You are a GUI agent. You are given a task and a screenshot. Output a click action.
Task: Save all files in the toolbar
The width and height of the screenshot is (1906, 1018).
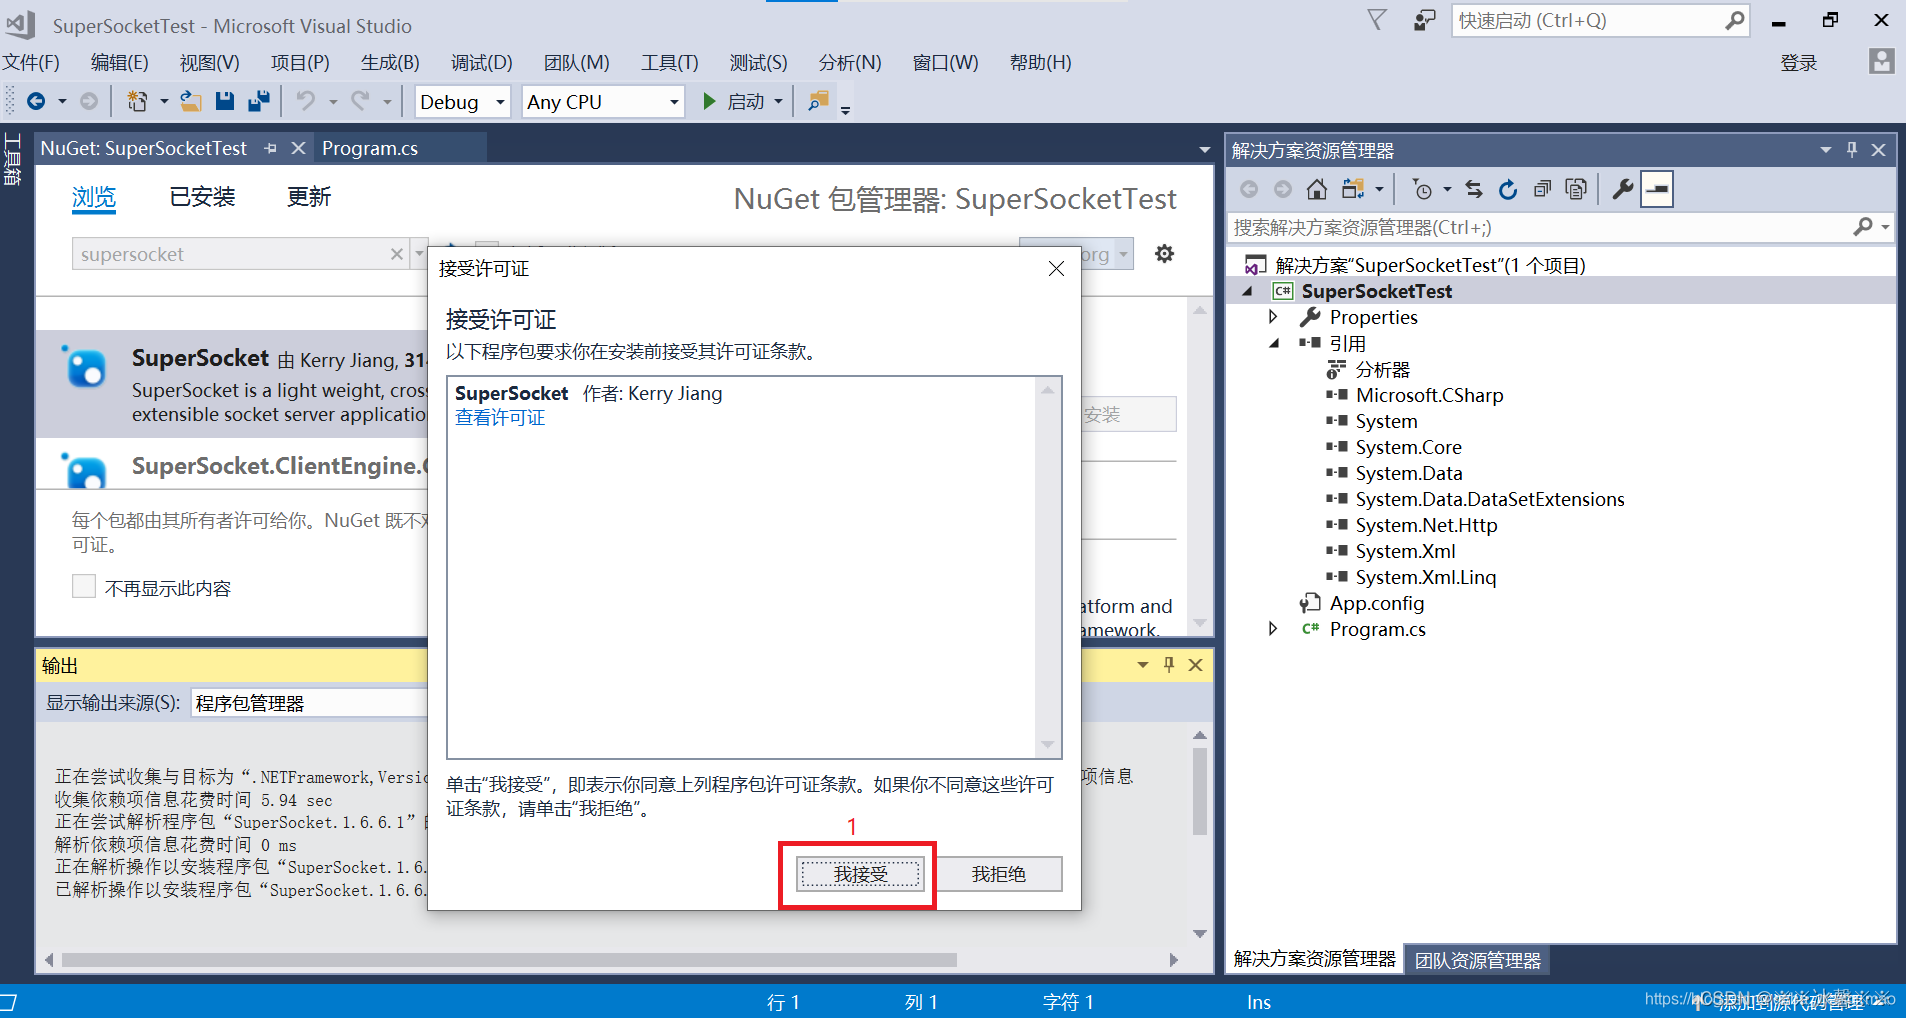tap(259, 101)
